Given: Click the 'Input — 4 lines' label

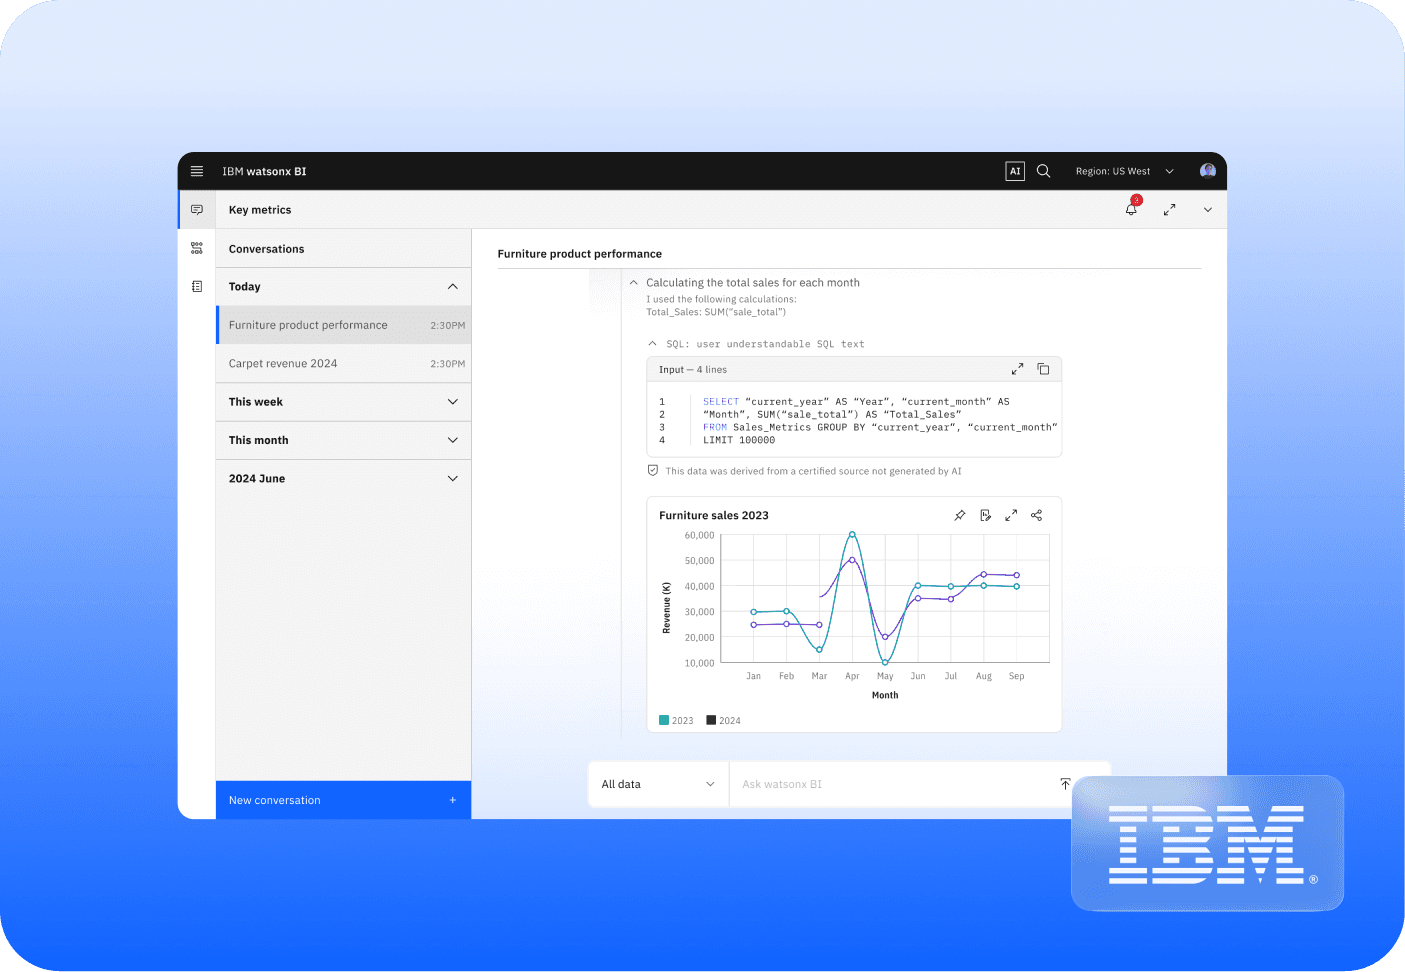Looking at the screenshot, I should click(x=693, y=369).
